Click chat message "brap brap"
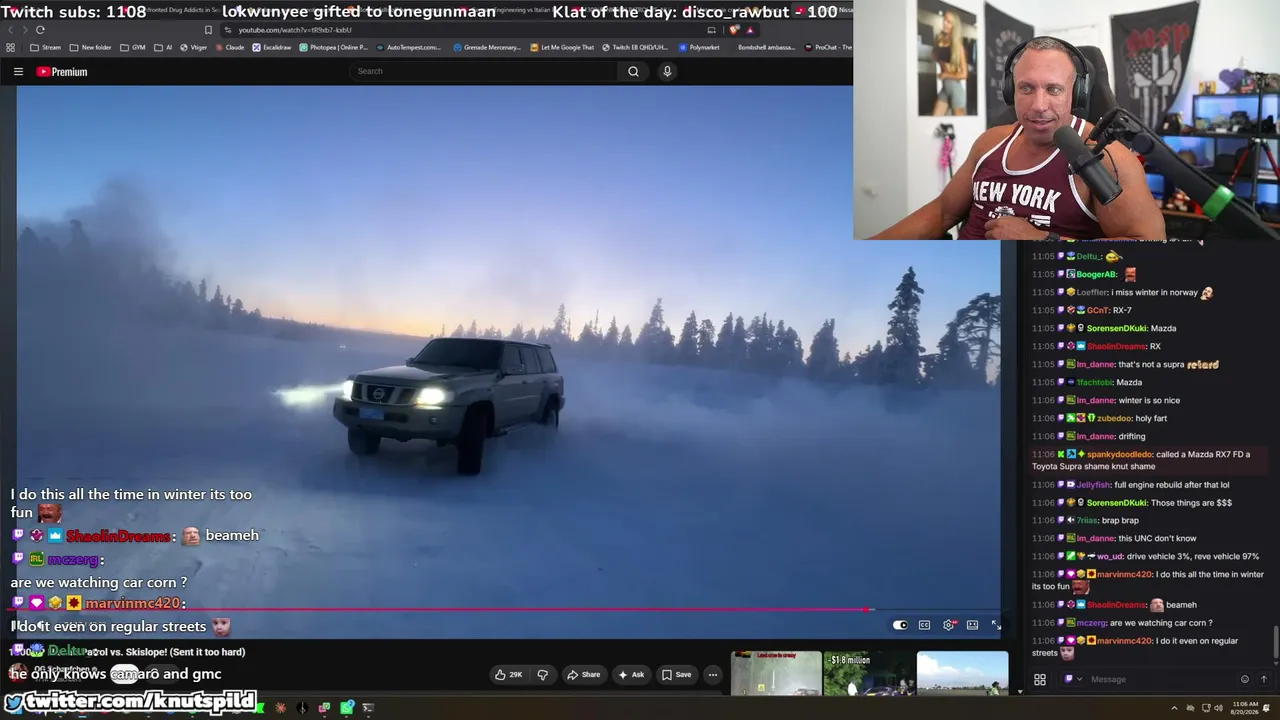 point(1122,520)
